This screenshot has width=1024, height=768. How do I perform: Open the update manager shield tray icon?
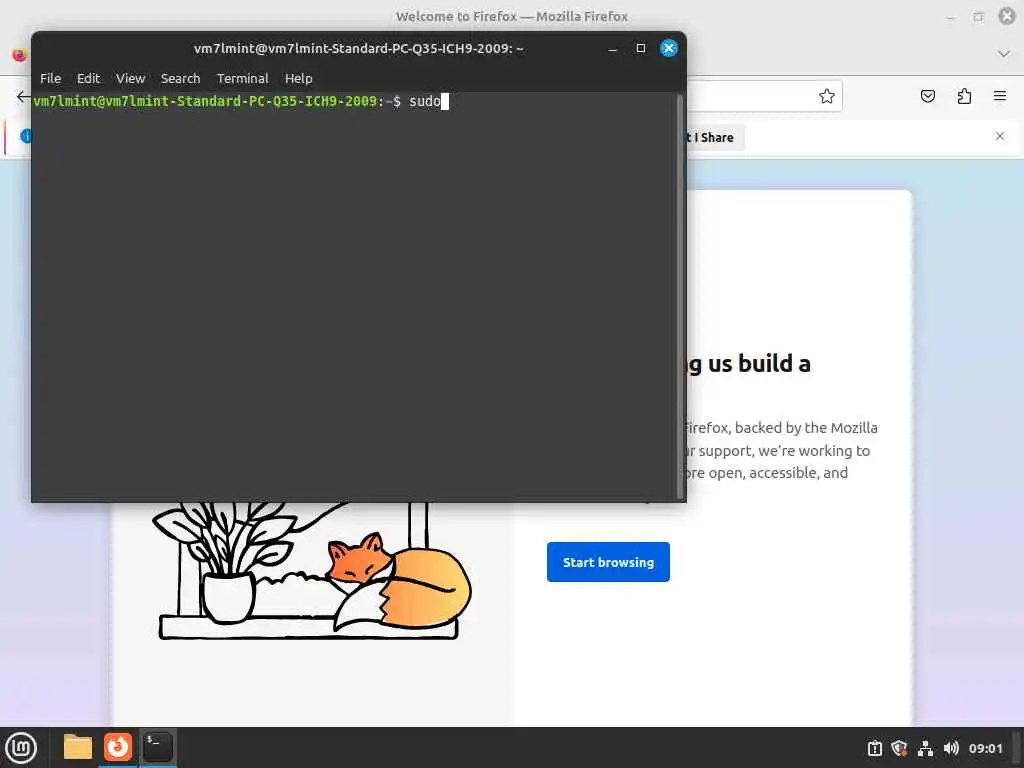coord(899,748)
